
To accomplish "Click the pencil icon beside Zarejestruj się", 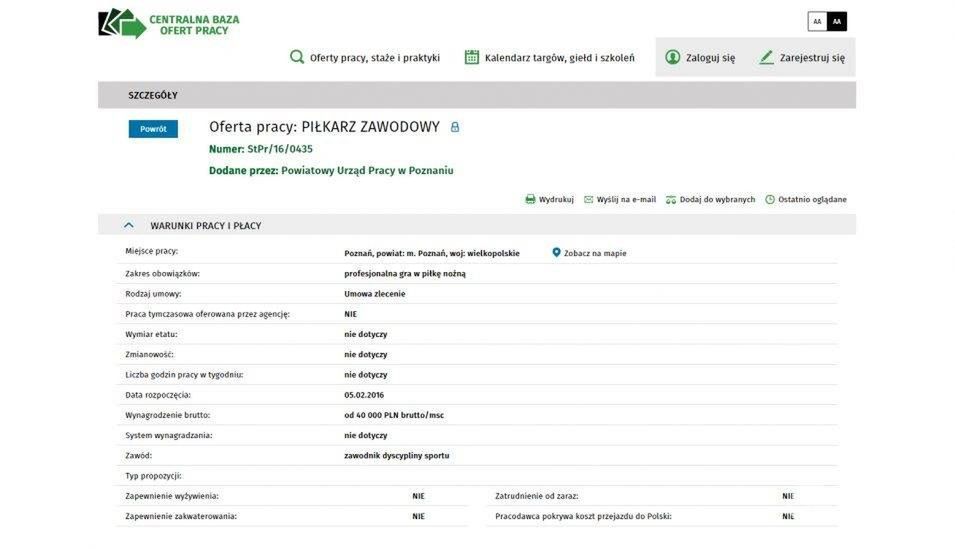I will click(x=766, y=57).
